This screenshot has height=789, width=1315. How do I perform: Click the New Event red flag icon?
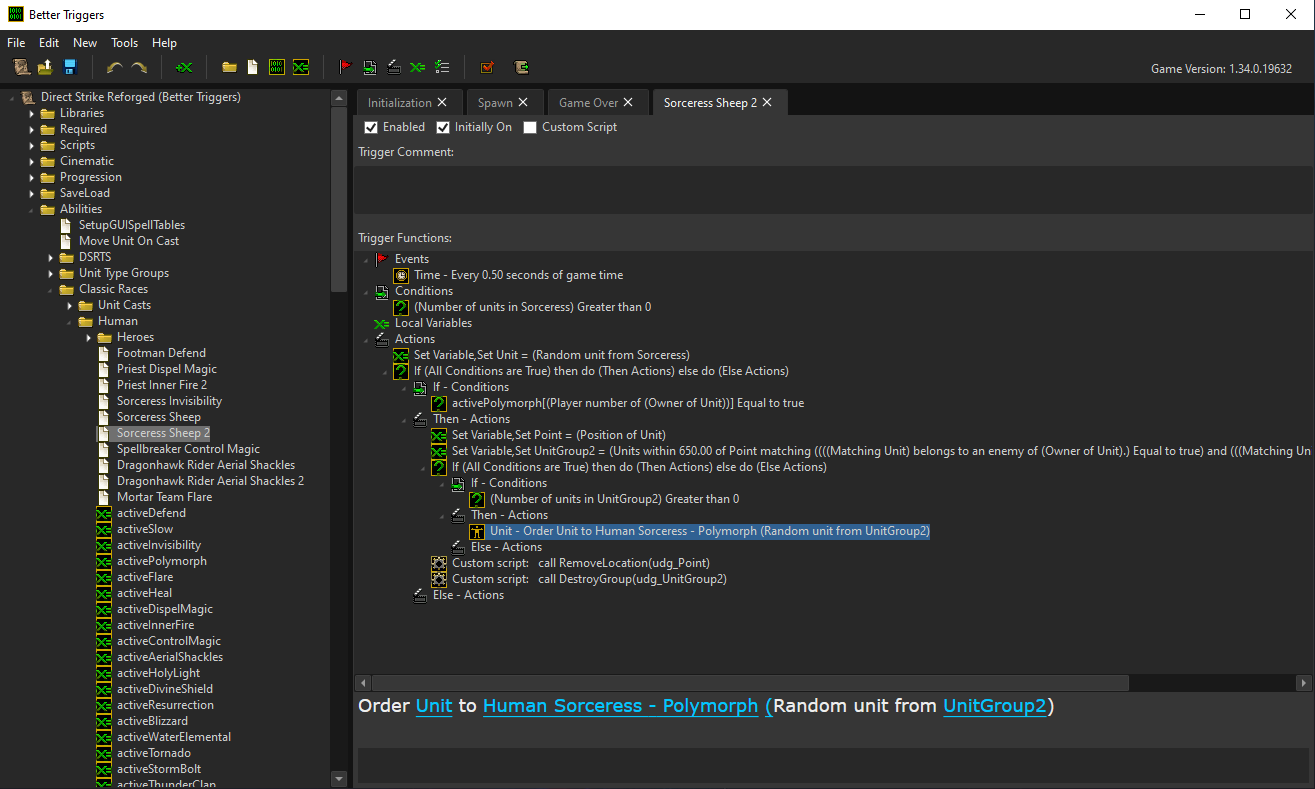pyautogui.click(x=345, y=67)
